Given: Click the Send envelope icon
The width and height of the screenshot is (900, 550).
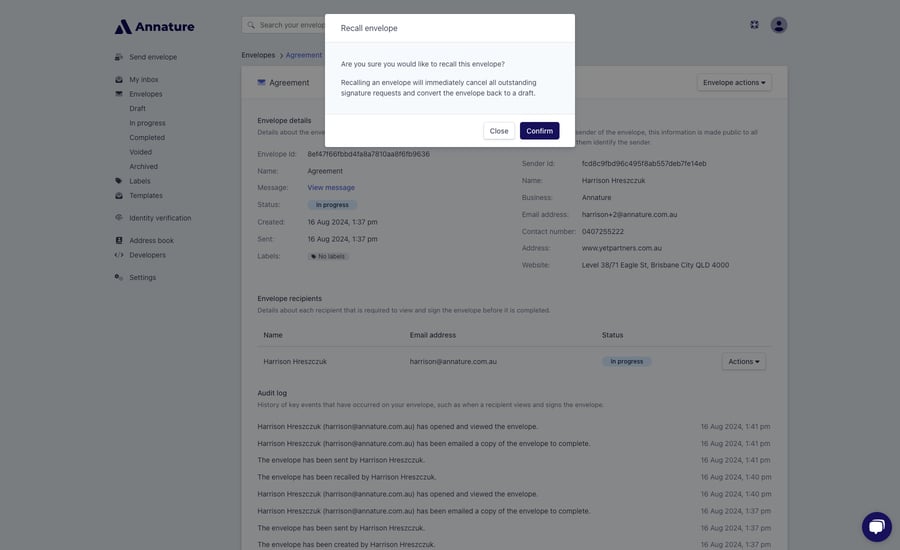Looking at the screenshot, I should [x=119, y=57].
